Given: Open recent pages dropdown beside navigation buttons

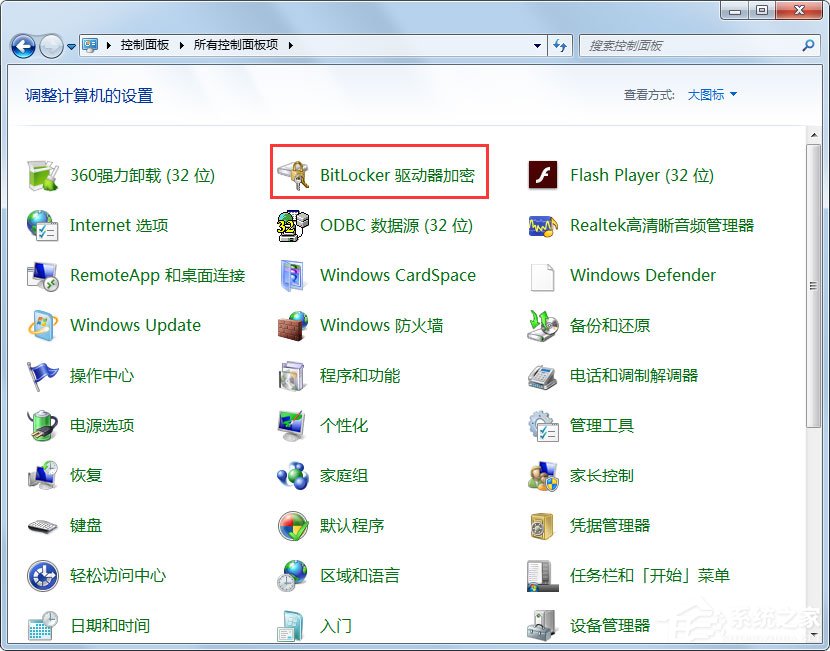Looking at the screenshot, I should 70,46.
